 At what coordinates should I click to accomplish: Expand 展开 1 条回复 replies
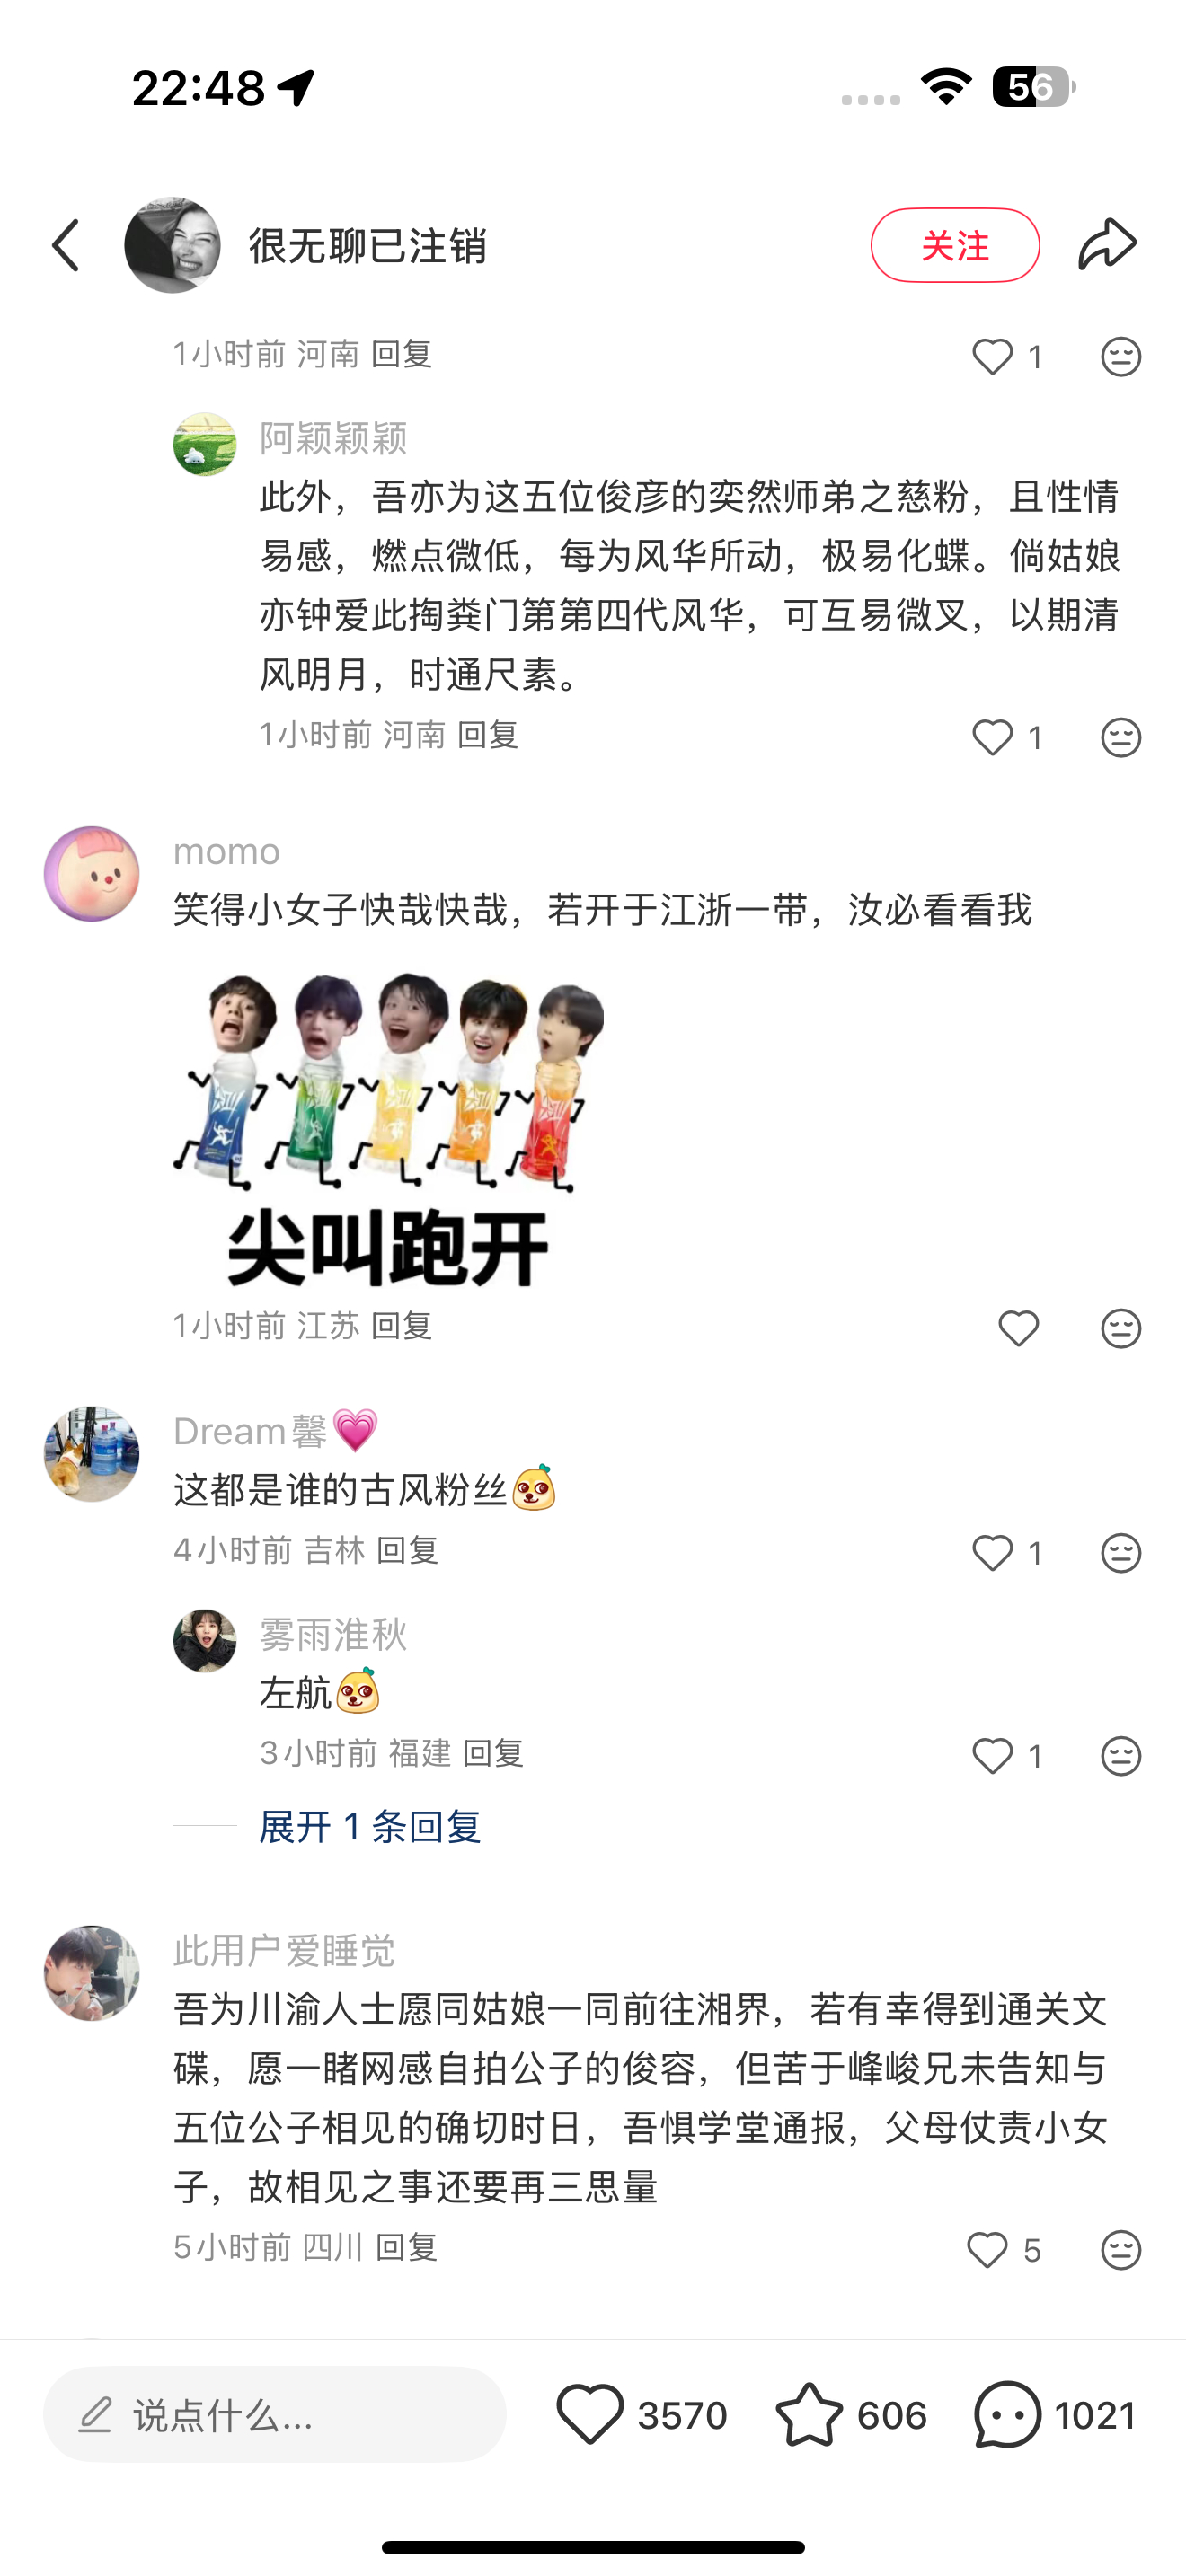[370, 1827]
